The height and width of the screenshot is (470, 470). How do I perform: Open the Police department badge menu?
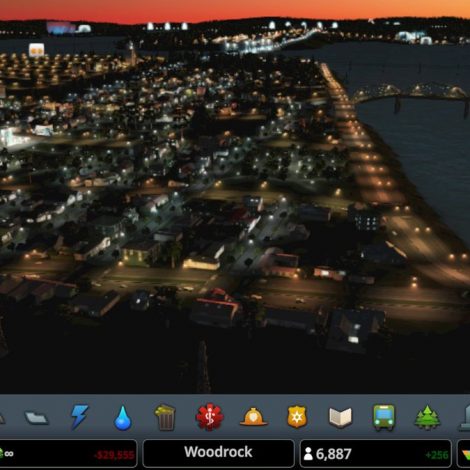(297, 417)
